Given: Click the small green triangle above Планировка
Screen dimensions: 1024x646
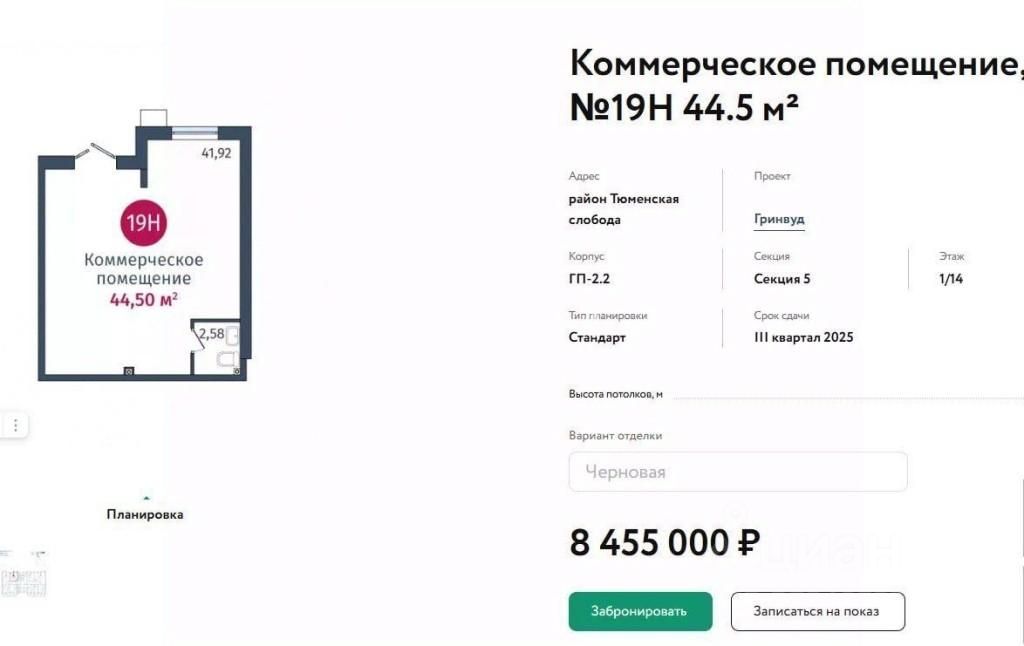Looking at the screenshot, I should 146,498.
